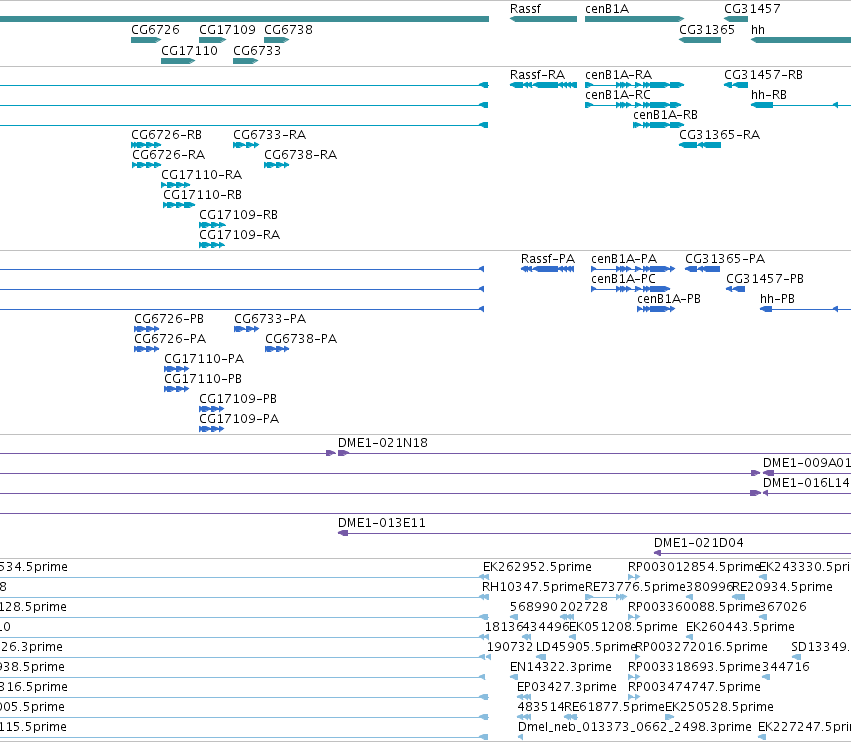Viewport: 851px width, 742px height.
Task: Click the EK262952.5prime EST label
Action: [537, 567]
